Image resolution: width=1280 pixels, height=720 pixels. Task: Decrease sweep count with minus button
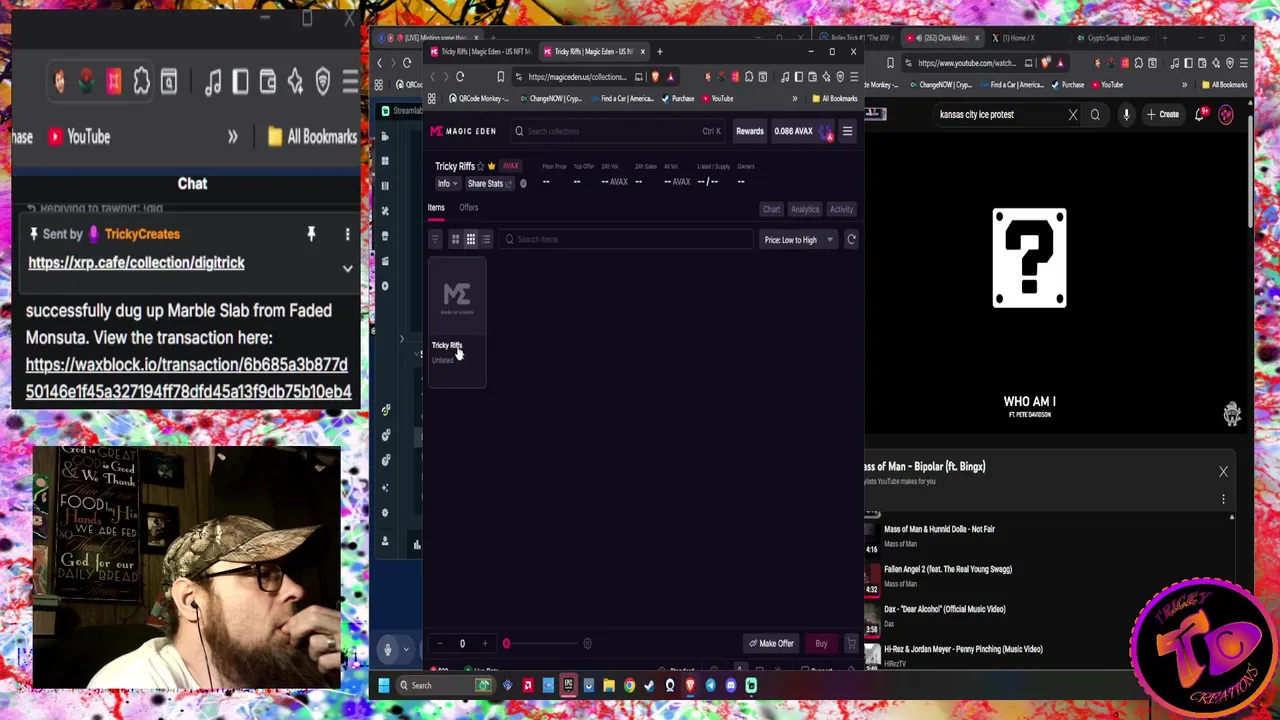pos(440,644)
